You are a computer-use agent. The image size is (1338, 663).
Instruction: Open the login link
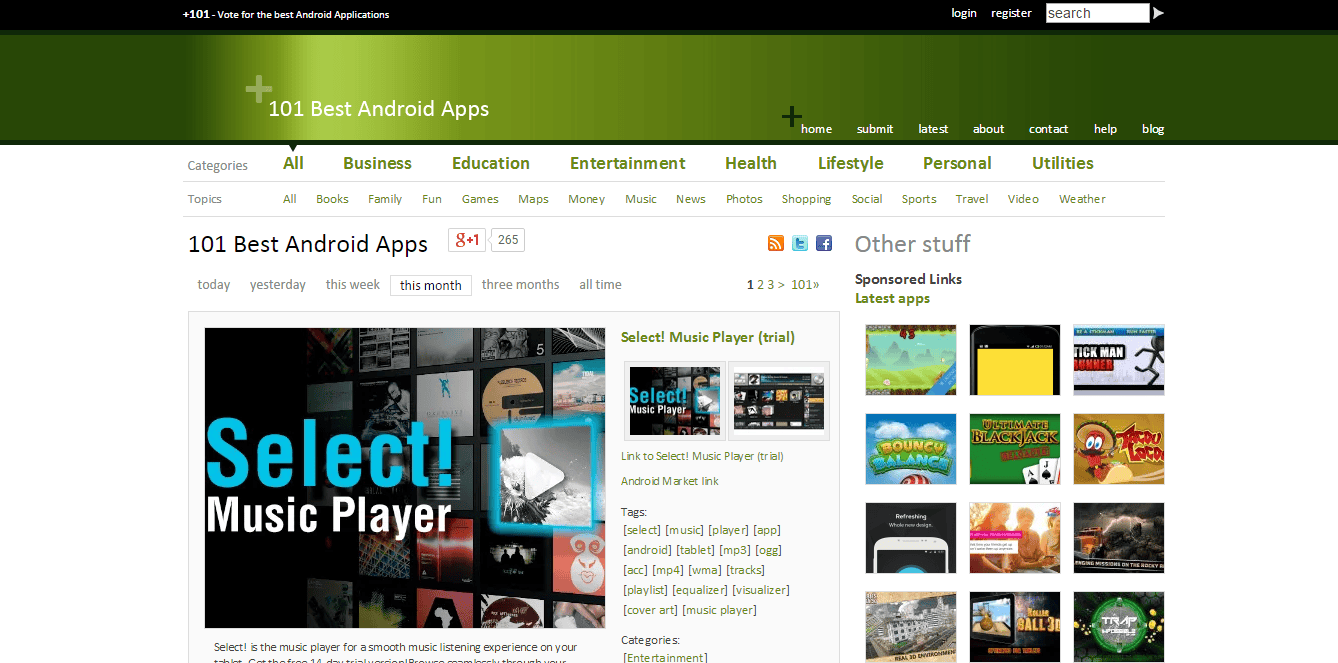964,13
